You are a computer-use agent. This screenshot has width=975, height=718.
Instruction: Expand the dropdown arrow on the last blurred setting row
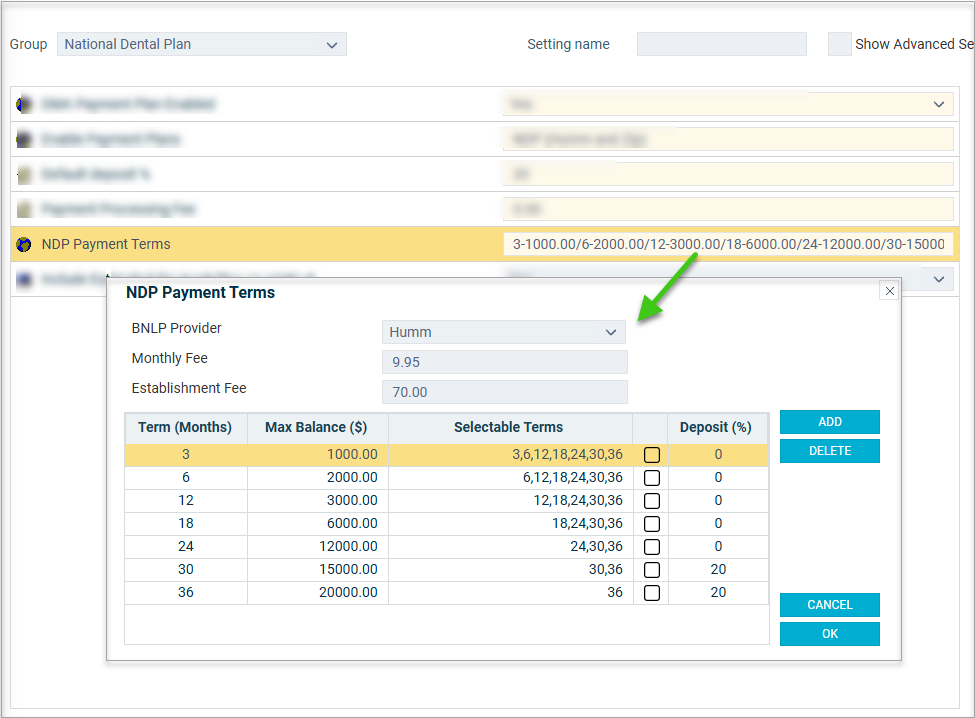coord(939,279)
